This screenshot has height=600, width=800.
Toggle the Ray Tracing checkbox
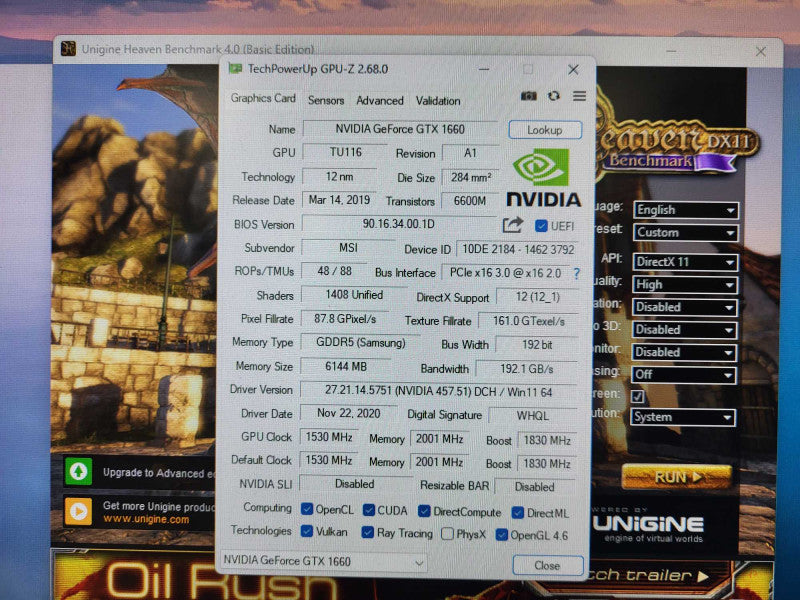point(367,533)
